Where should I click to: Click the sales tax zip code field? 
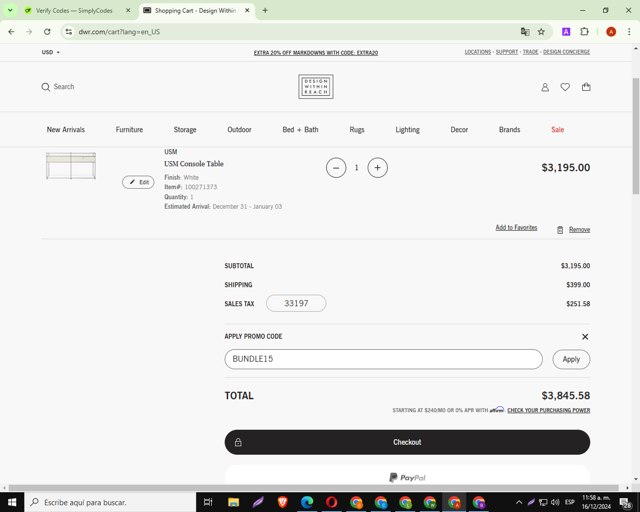296,303
